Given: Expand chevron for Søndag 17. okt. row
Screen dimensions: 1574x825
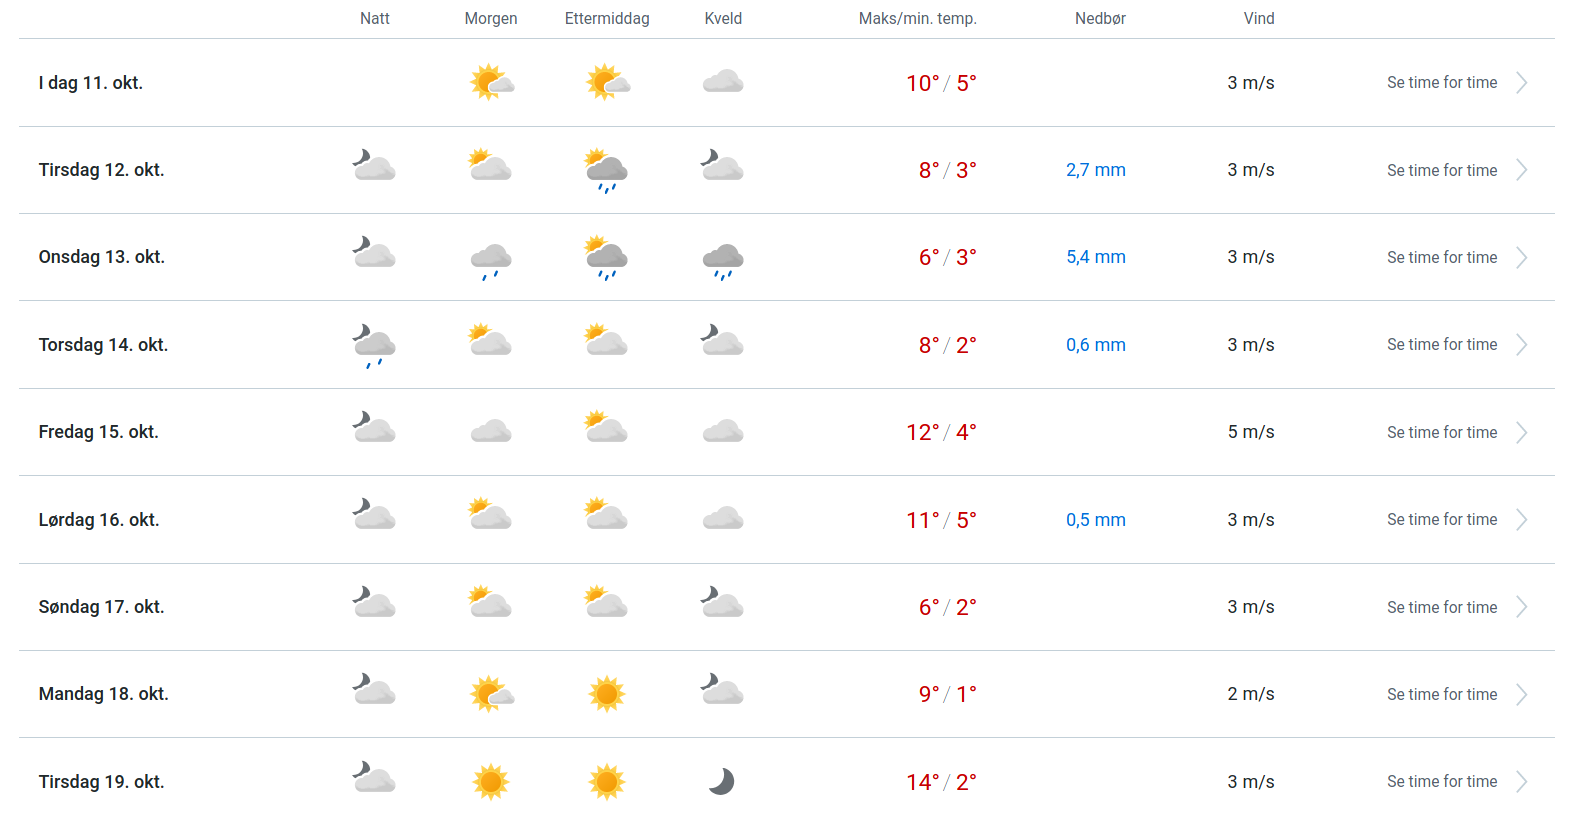Looking at the screenshot, I should click(1521, 607).
